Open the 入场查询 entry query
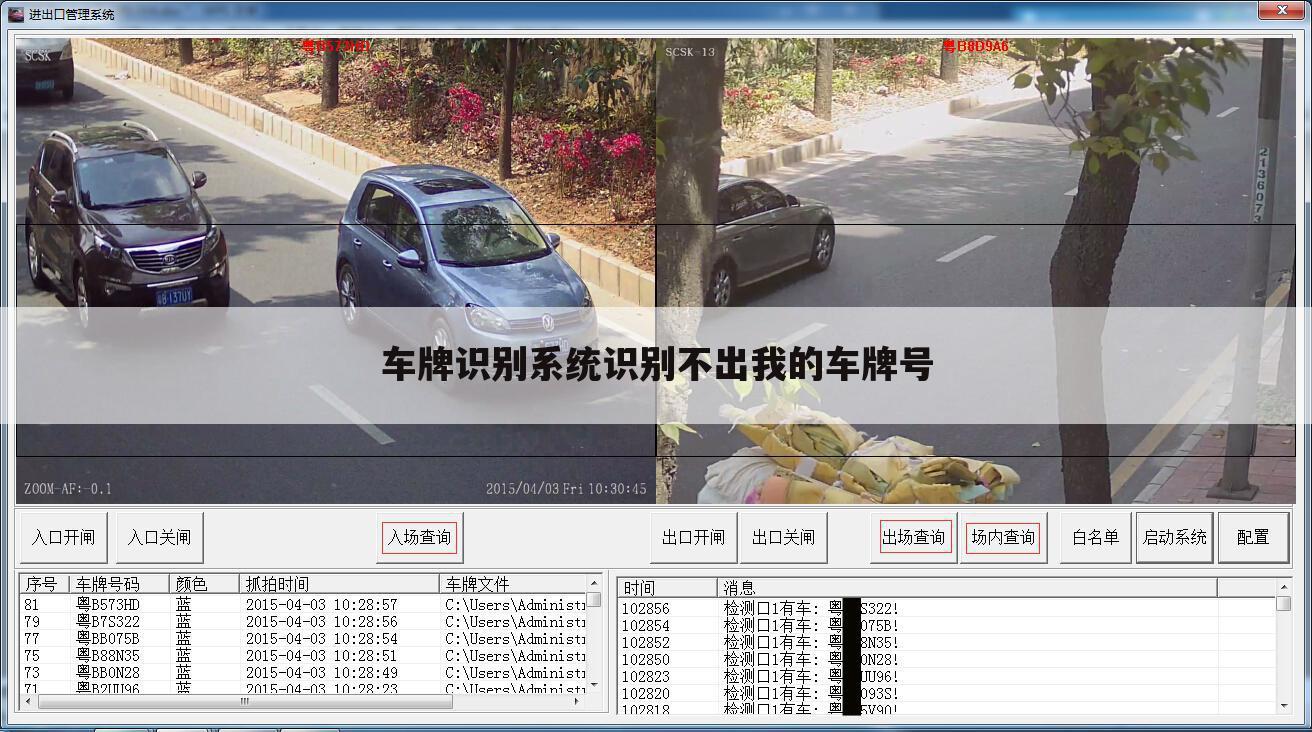 420,538
